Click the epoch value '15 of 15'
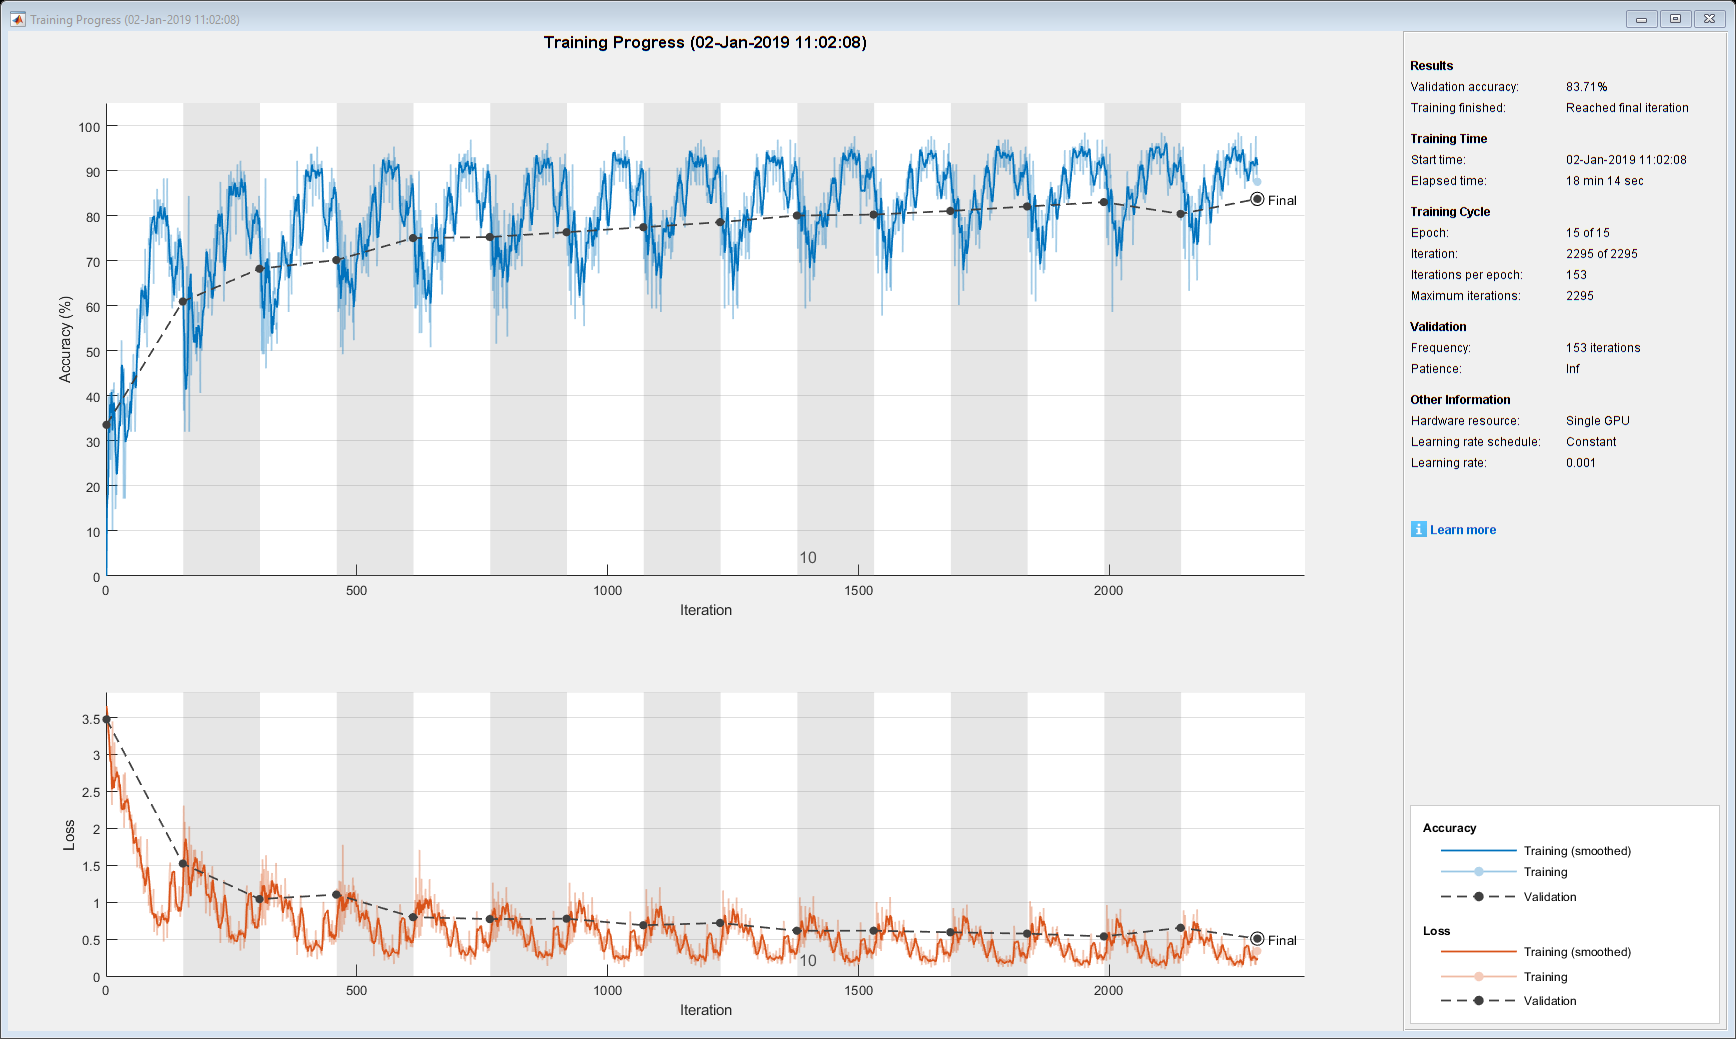The width and height of the screenshot is (1736, 1039). coord(1588,233)
